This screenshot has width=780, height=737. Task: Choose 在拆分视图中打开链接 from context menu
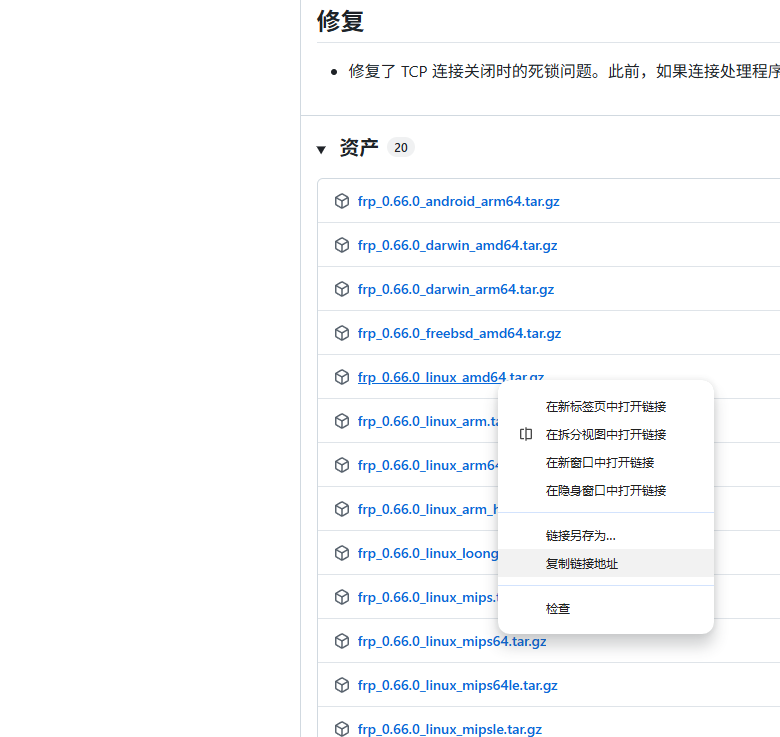pos(606,435)
